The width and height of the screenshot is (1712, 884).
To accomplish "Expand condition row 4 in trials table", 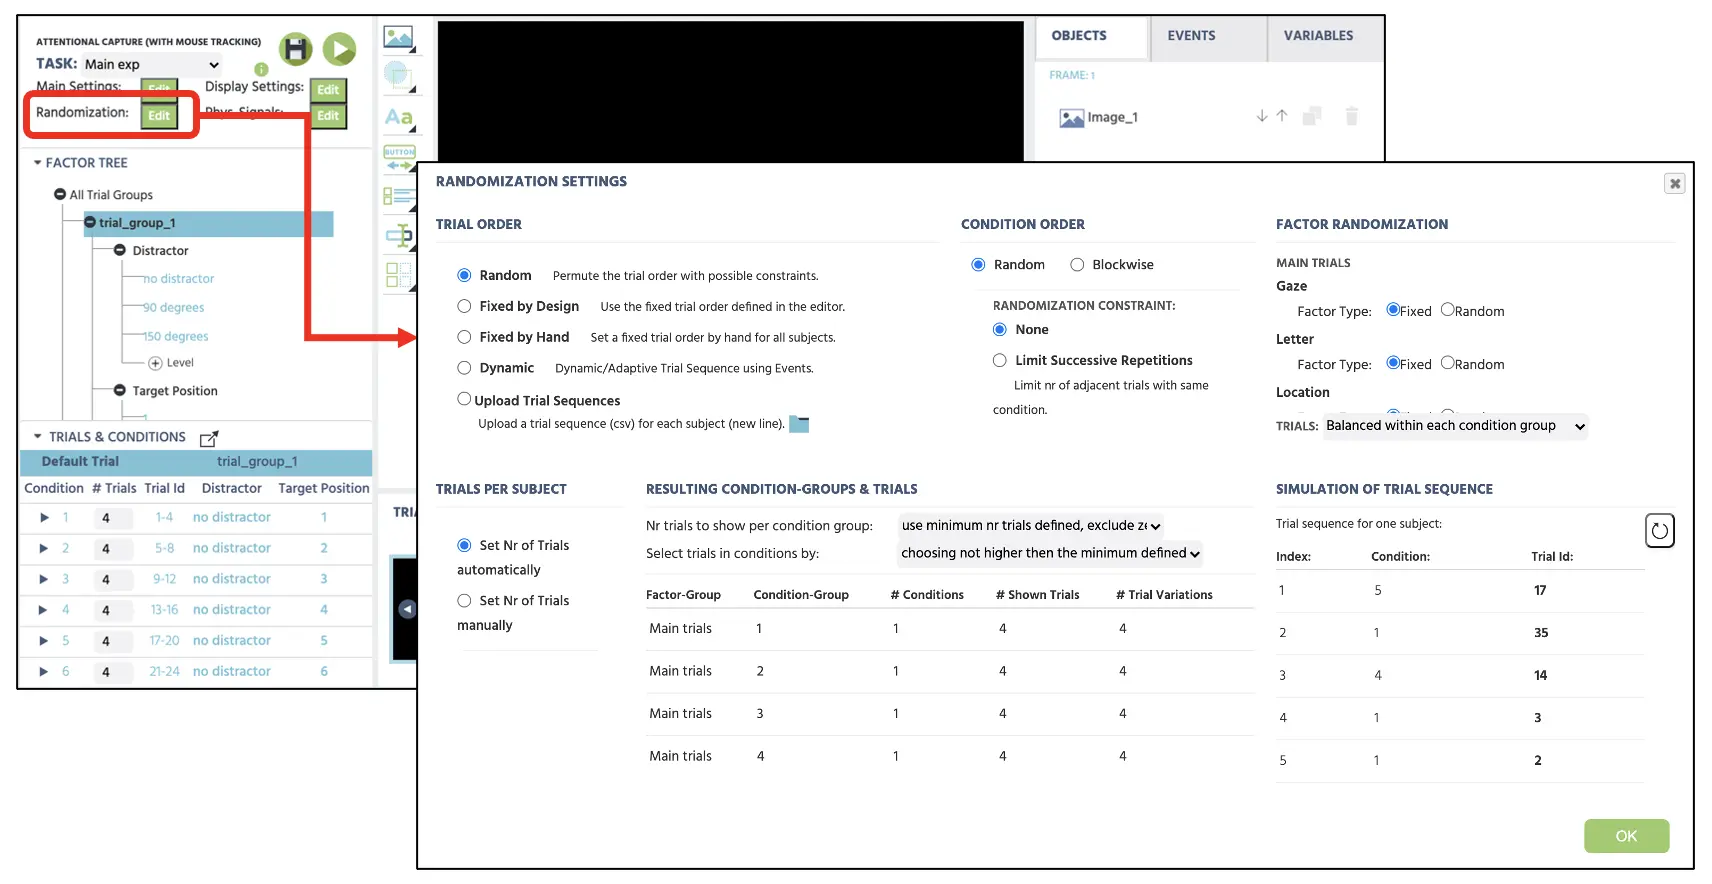I will [44, 610].
